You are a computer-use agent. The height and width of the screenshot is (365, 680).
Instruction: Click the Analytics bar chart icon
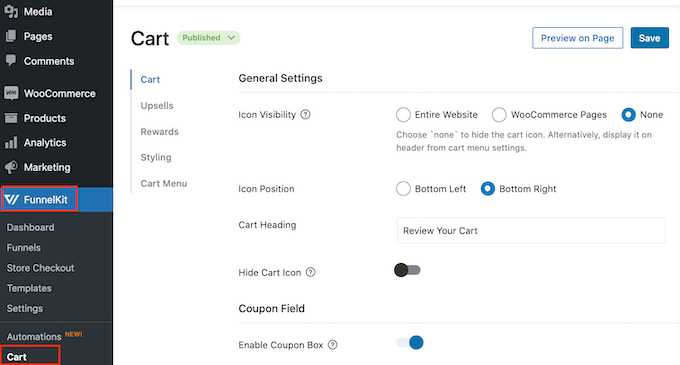tap(11, 143)
